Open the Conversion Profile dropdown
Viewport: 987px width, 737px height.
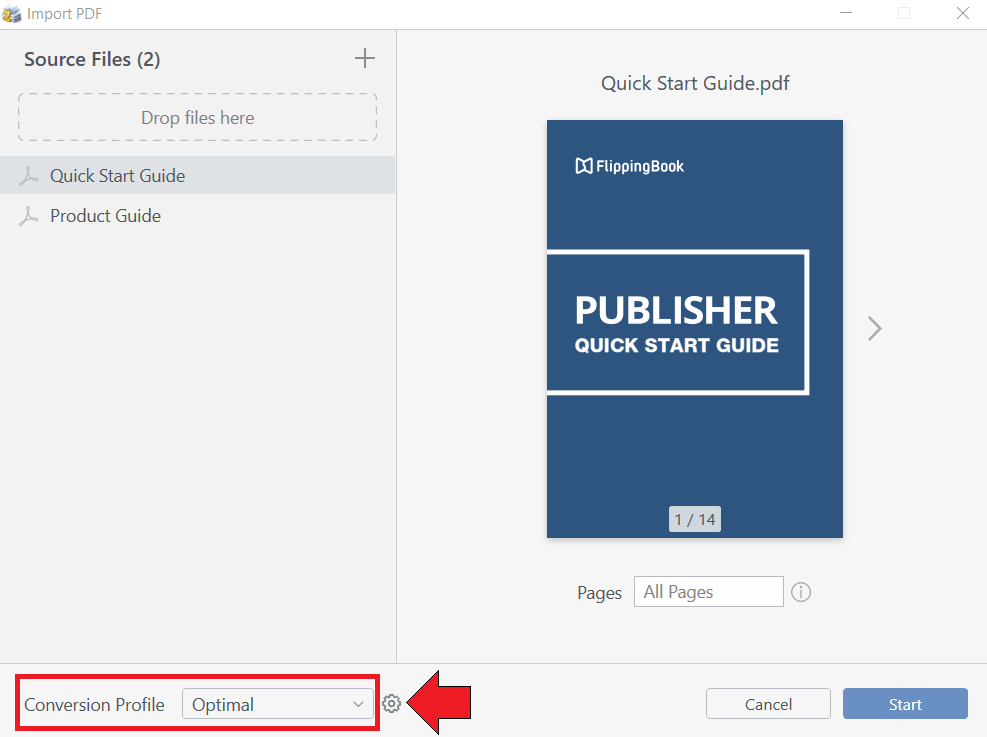click(278, 704)
